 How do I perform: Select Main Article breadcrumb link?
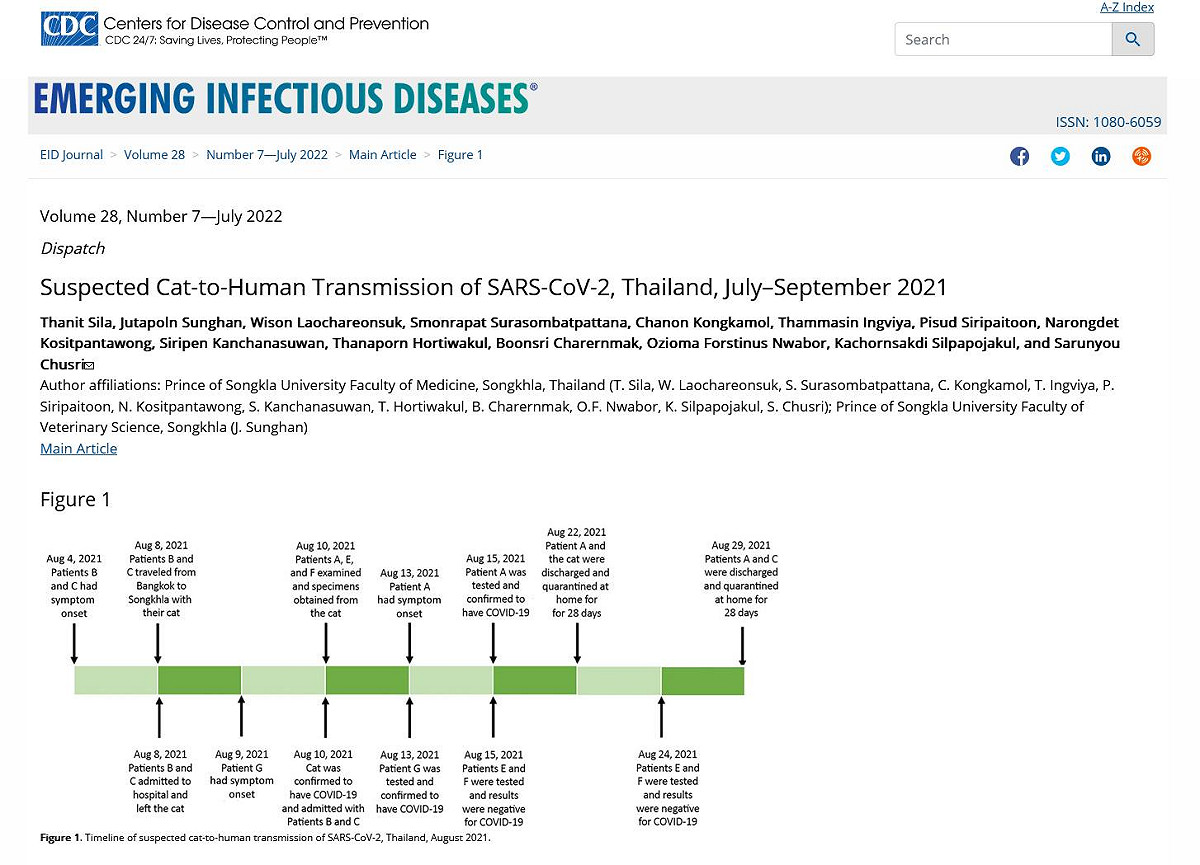click(x=383, y=155)
